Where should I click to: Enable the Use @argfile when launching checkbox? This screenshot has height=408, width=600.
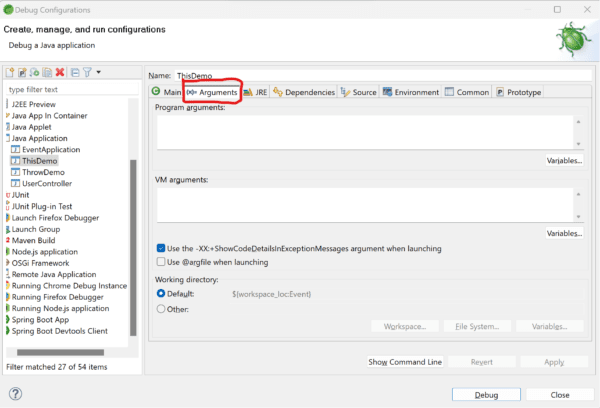162,262
